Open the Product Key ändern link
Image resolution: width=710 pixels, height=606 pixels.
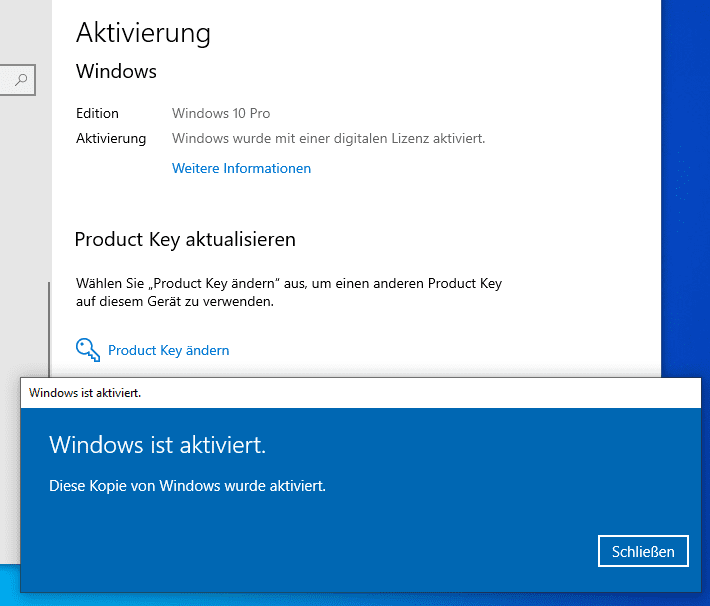click(x=168, y=350)
